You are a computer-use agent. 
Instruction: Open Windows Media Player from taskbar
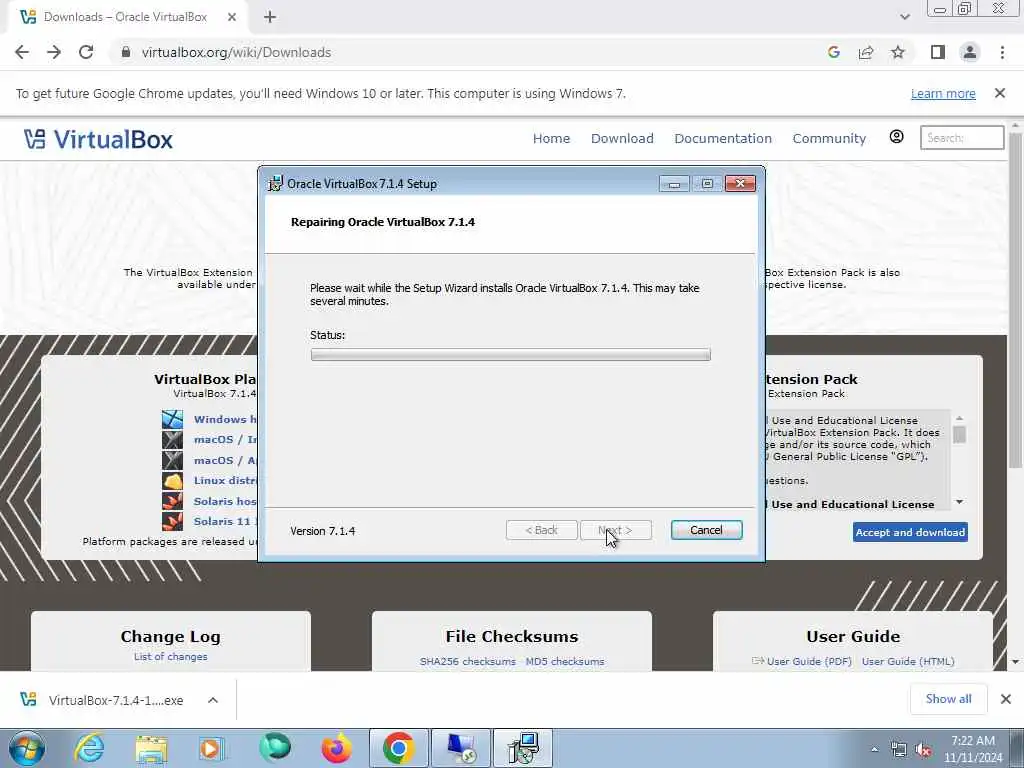click(x=212, y=748)
